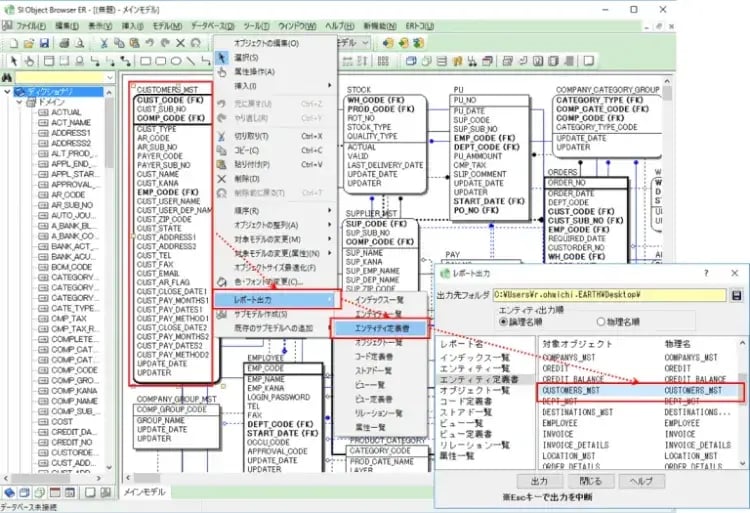The image size is (750, 513).
Task: Open the データベース menu in menu bar
Action: 212,23
